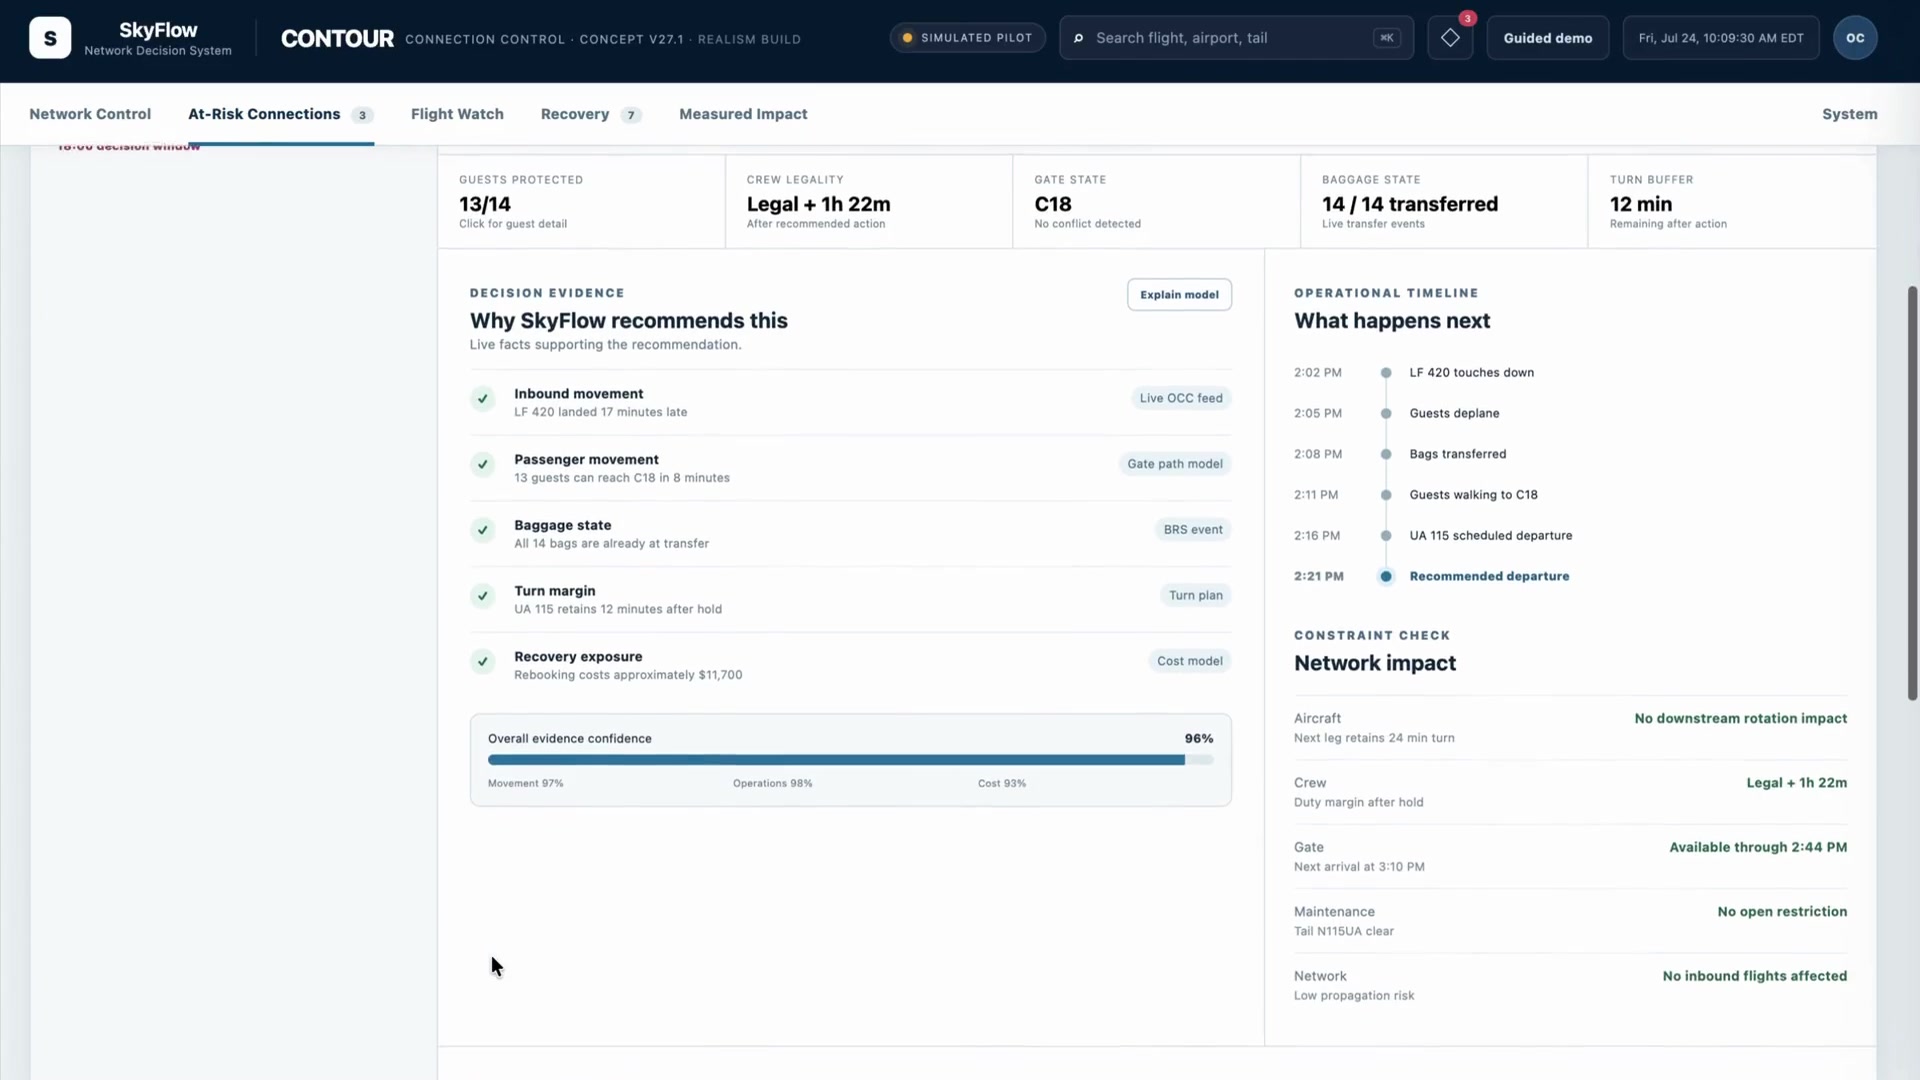Click 'Legal + 1h 22m' in Network impact
The width and height of the screenshot is (1920, 1080).
click(x=1796, y=783)
